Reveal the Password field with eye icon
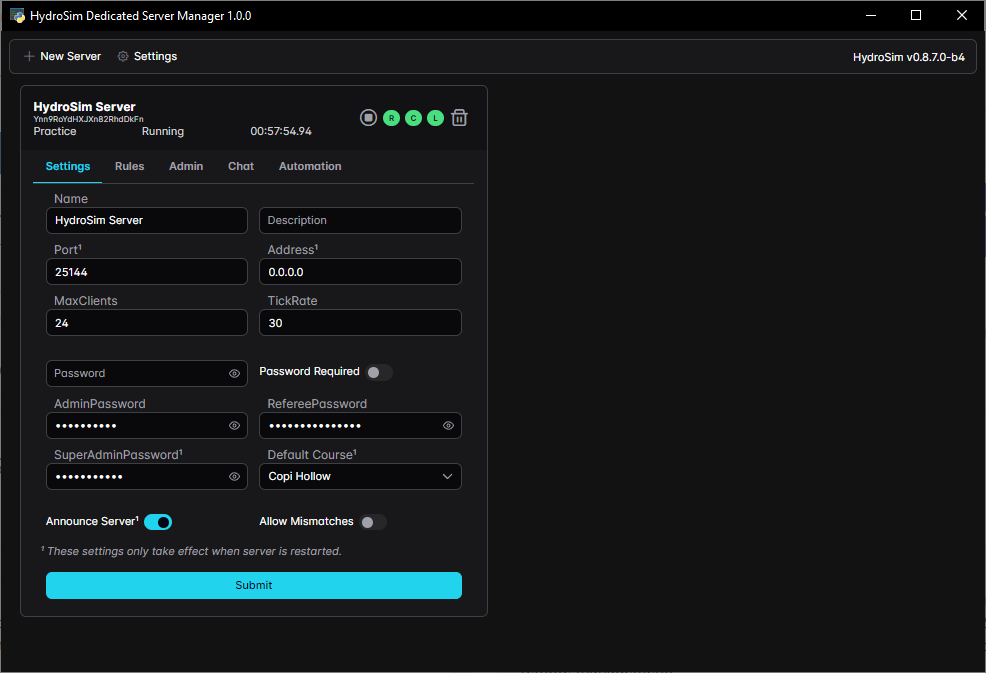Viewport: 986px width, 673px height. tap(235, 374)
